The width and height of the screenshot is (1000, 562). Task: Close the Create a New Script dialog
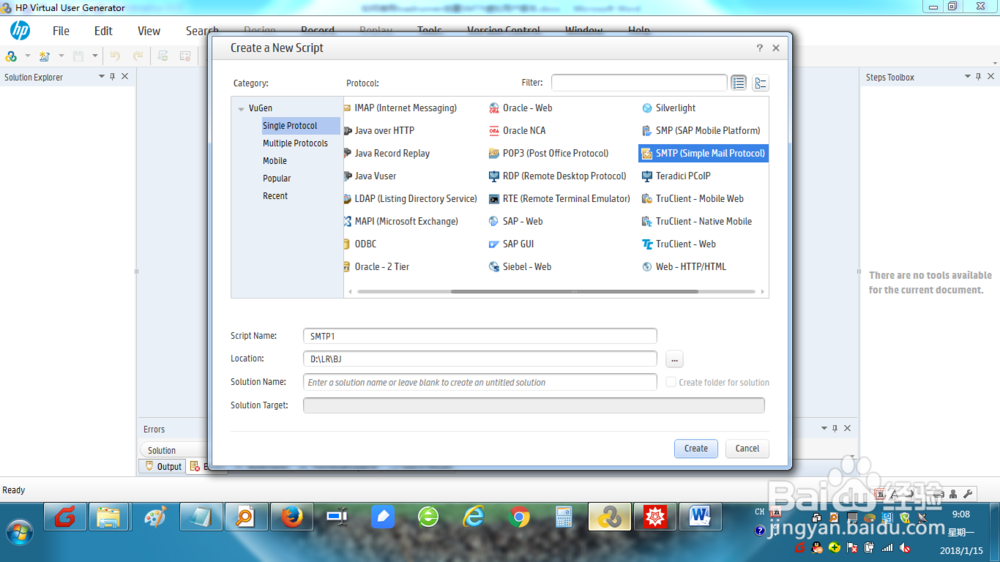pos(776,48)
